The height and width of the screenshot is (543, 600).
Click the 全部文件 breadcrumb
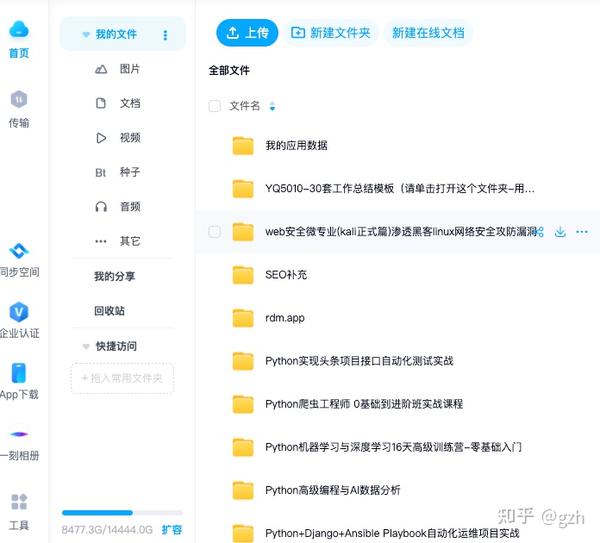pyautogui.click(x=229, y=70)
